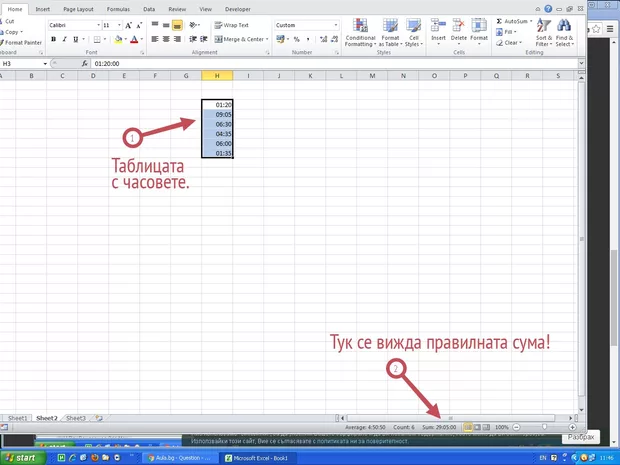The image size is (620, 465).
Task: Select cell containing 09:05
Action: click(217, 115)
